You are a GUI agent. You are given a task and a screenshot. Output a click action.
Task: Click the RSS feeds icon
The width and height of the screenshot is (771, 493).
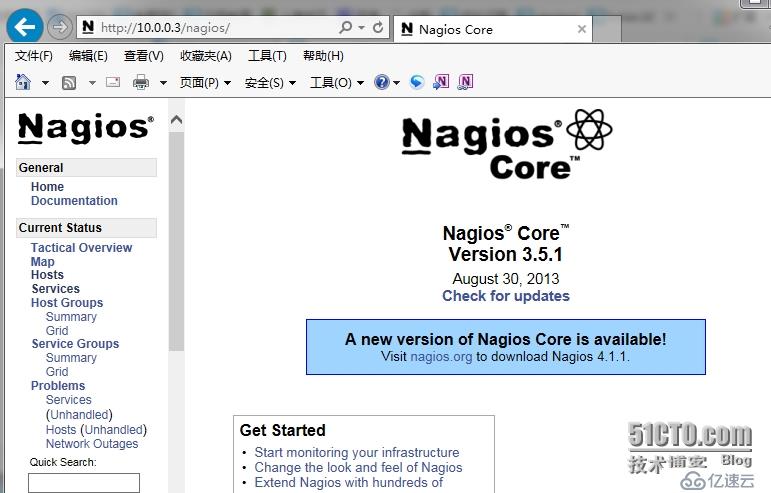click(69, 82)
